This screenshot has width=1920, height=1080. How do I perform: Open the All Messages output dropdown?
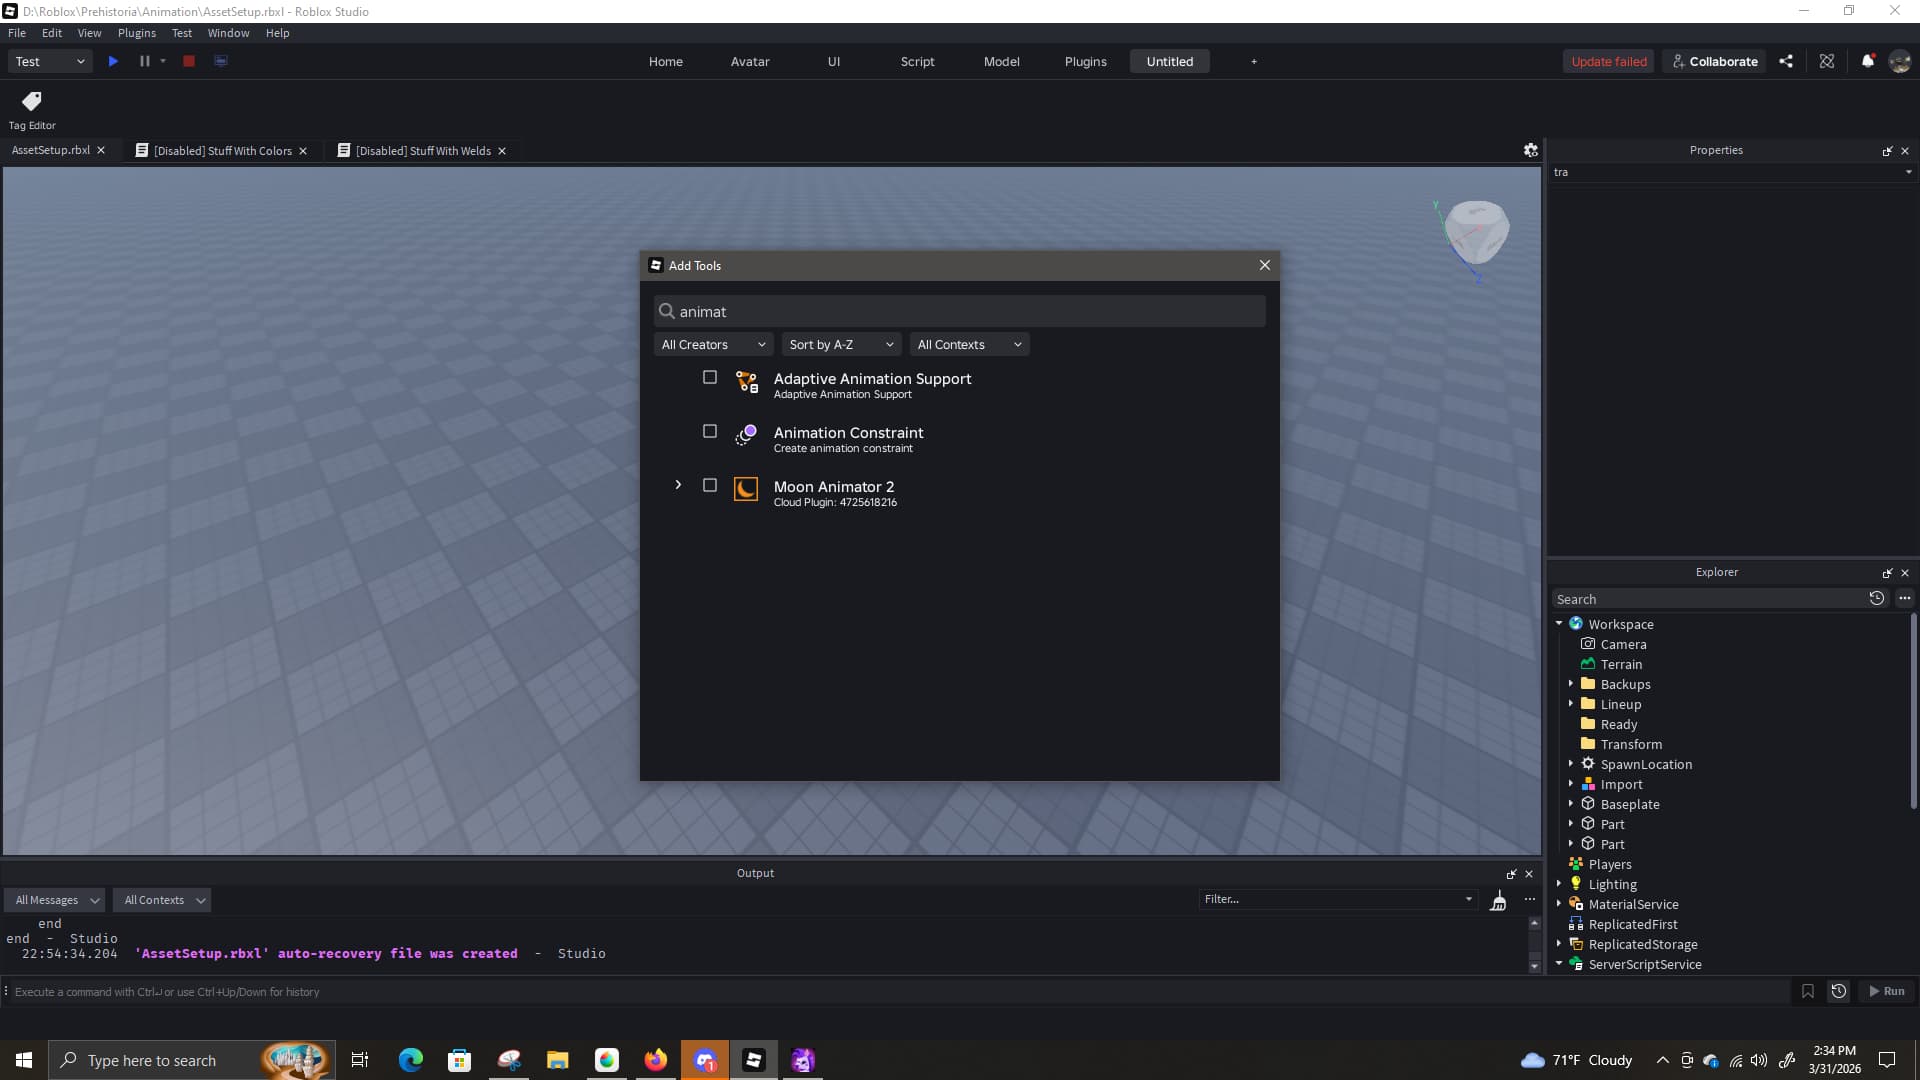point(55,900)
